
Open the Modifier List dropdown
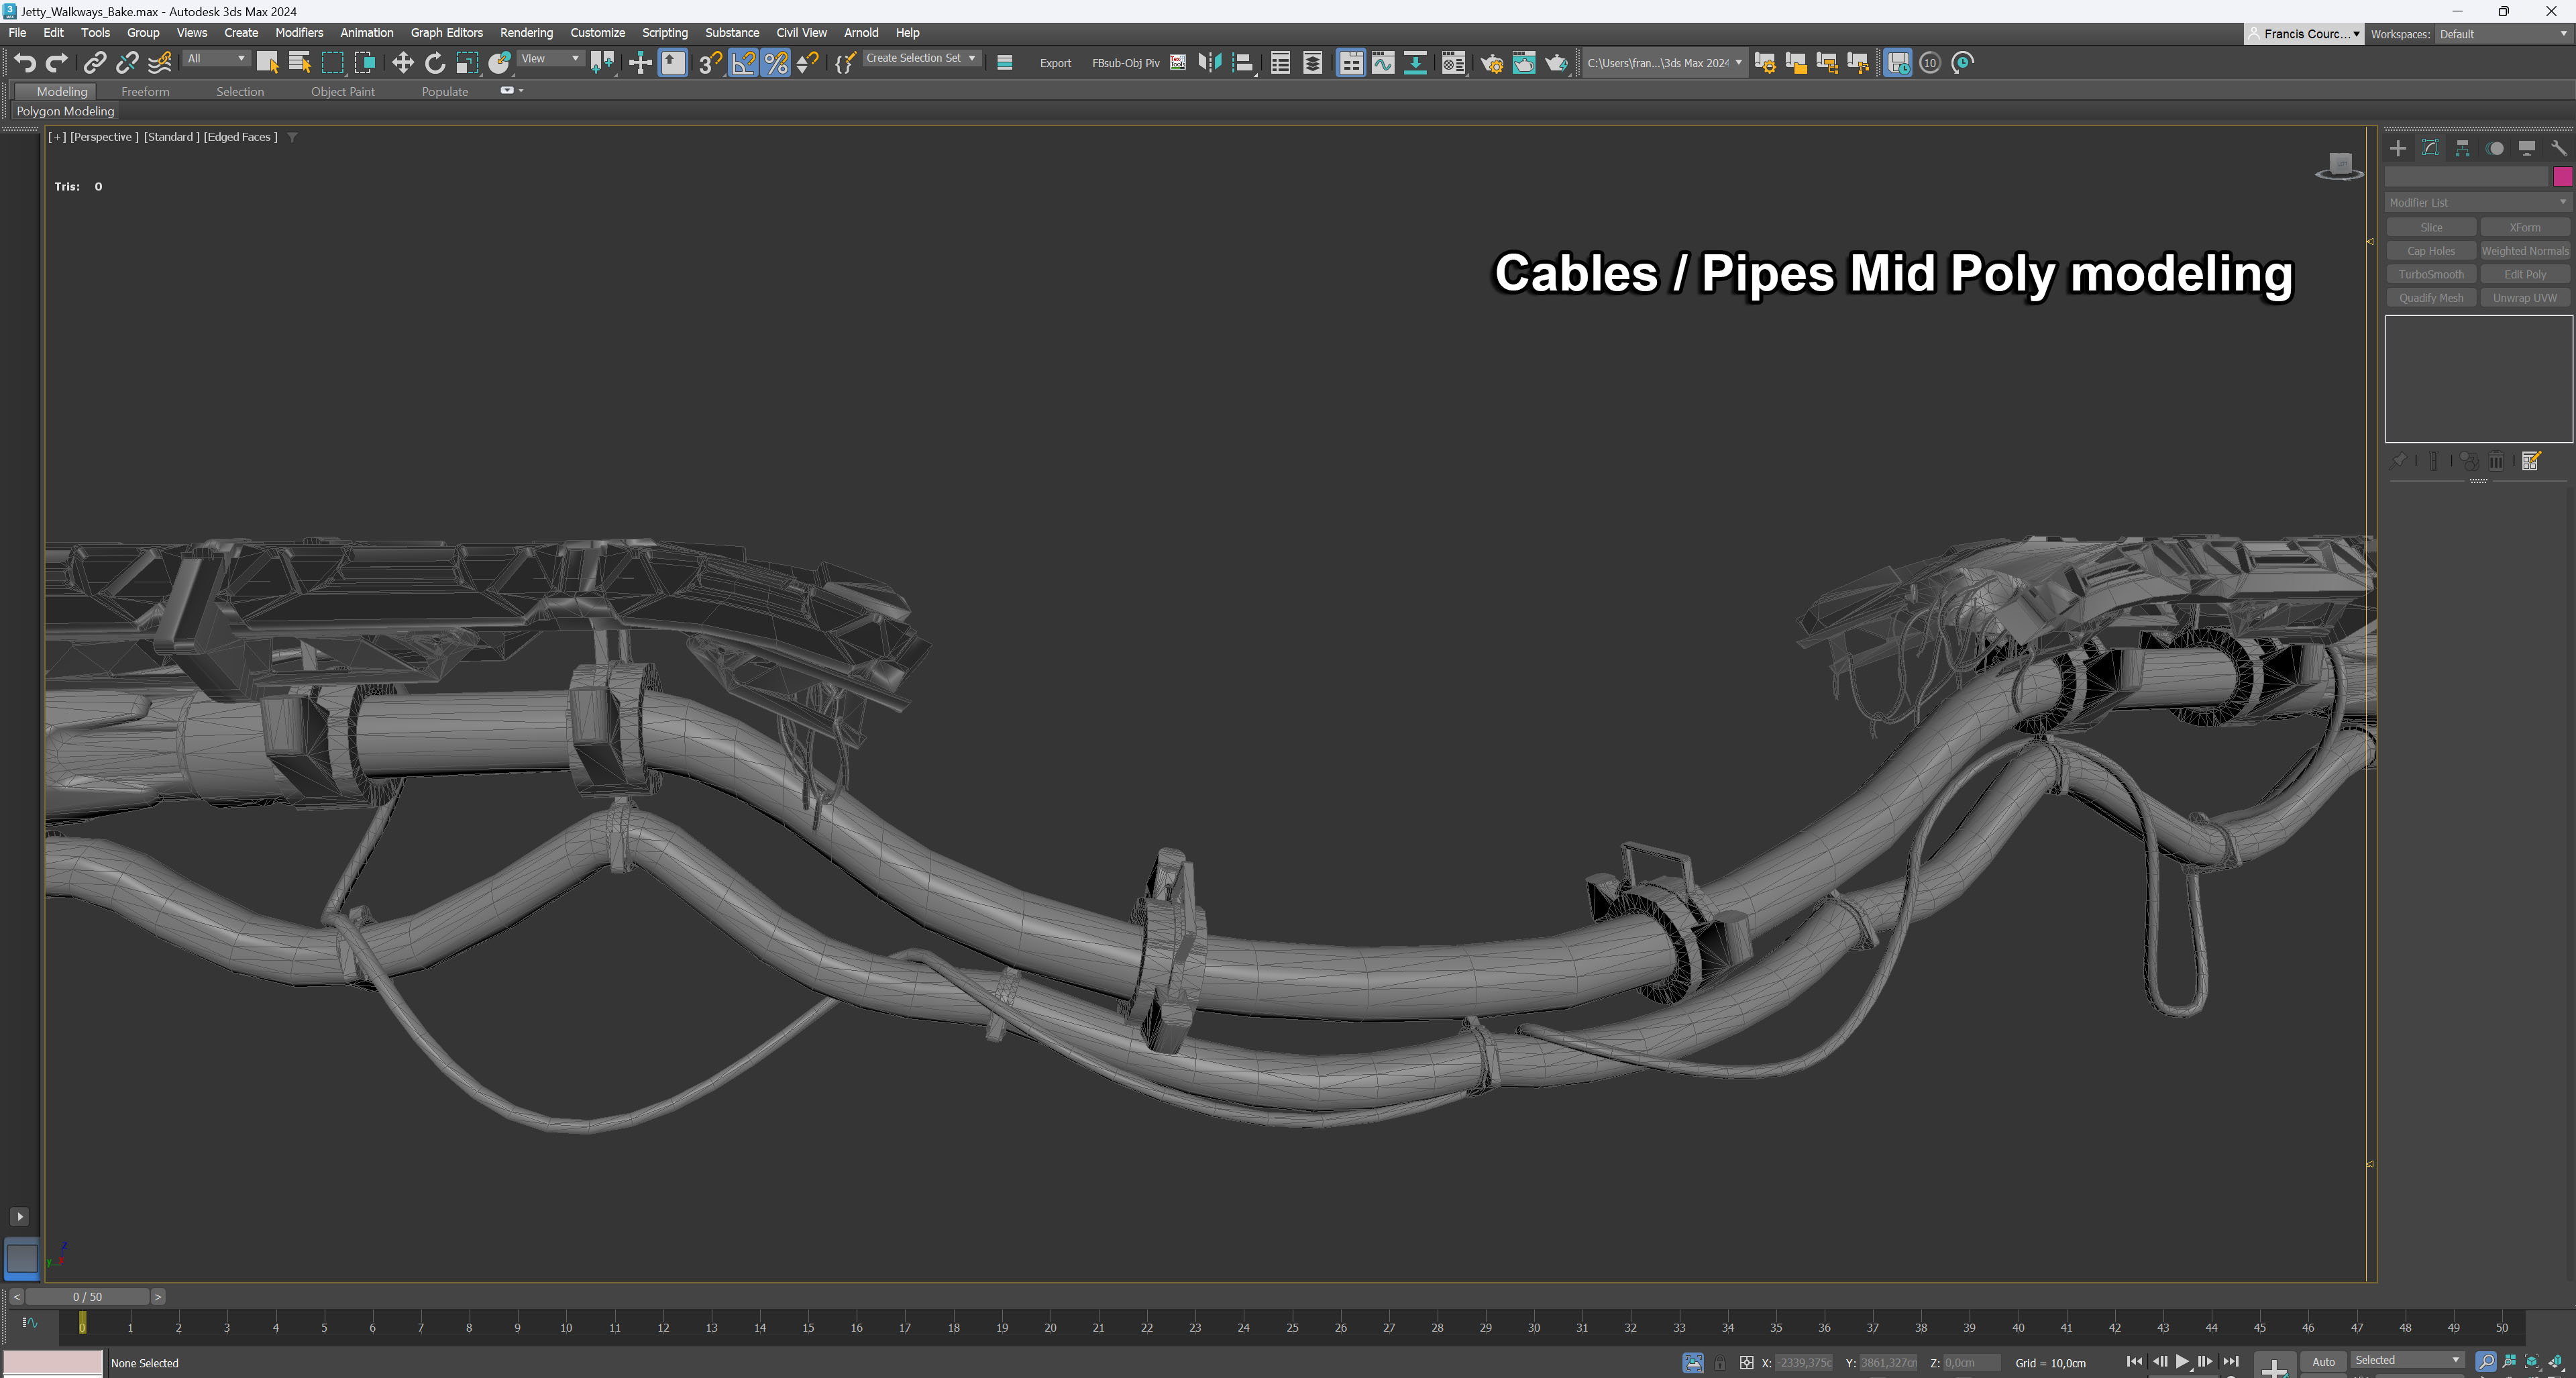(x=2477, y=202)
